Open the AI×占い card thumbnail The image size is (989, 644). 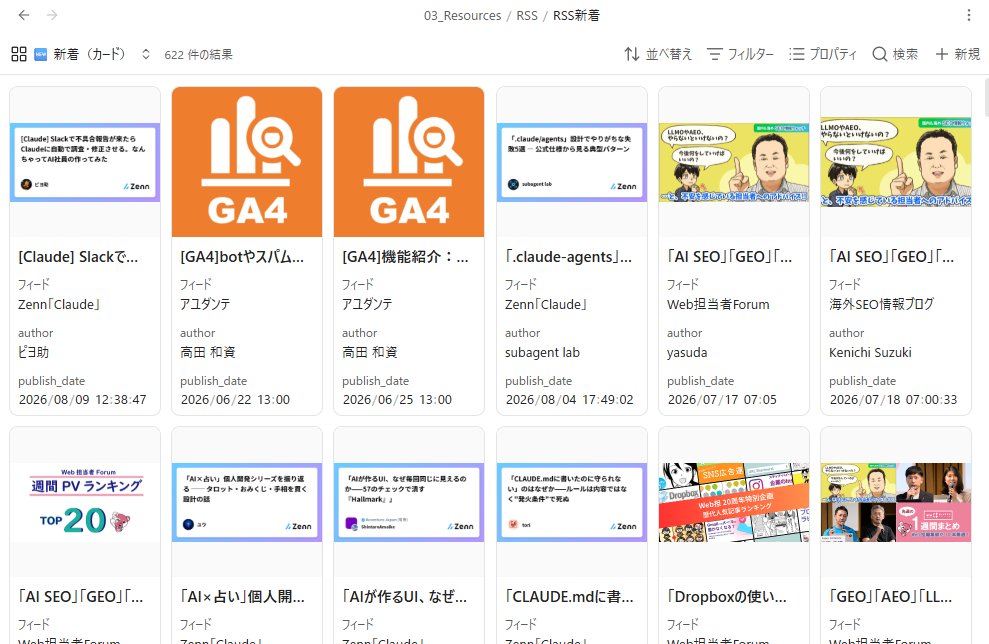247,502
